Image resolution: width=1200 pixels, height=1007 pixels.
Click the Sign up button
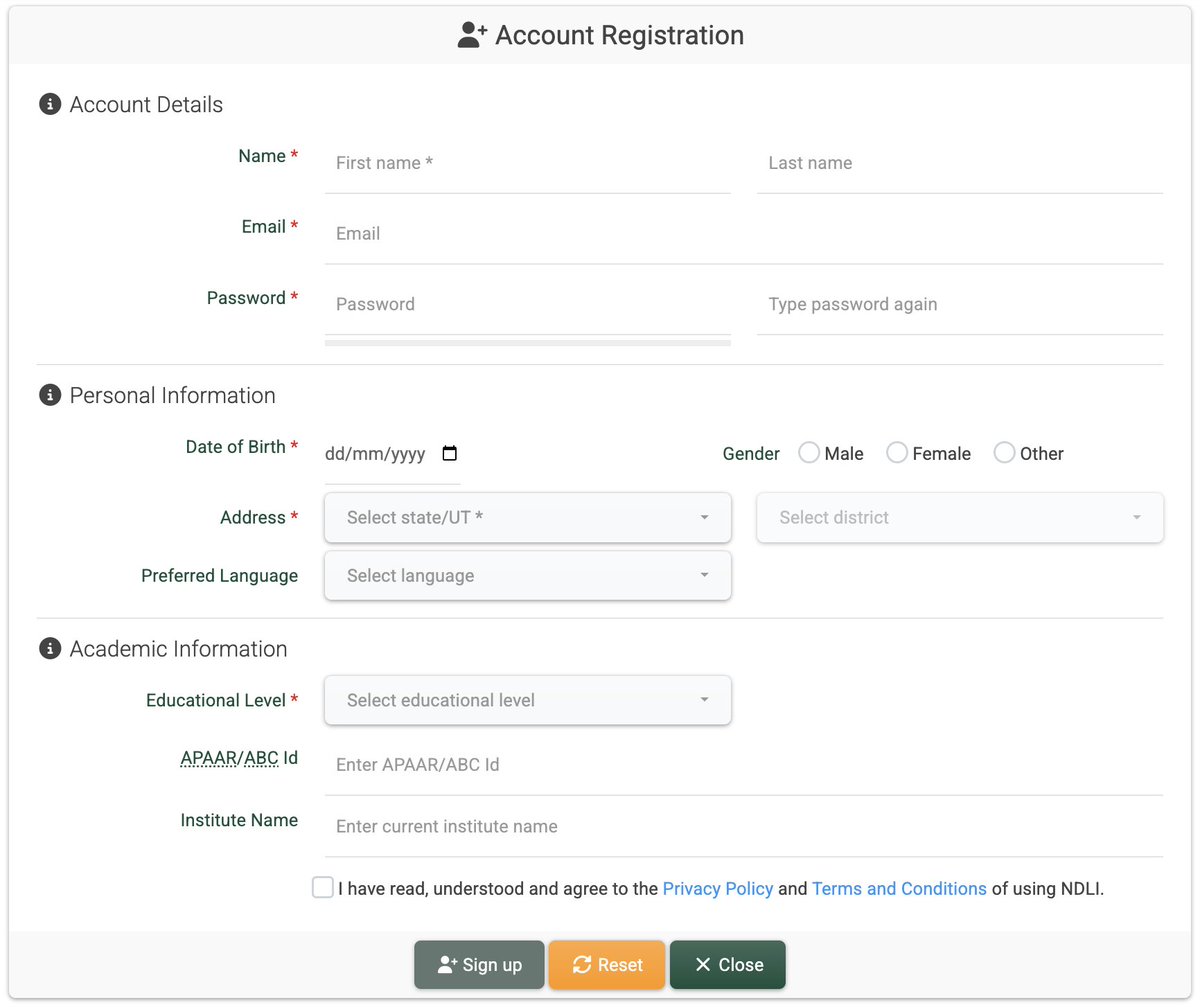coord(480,965)
